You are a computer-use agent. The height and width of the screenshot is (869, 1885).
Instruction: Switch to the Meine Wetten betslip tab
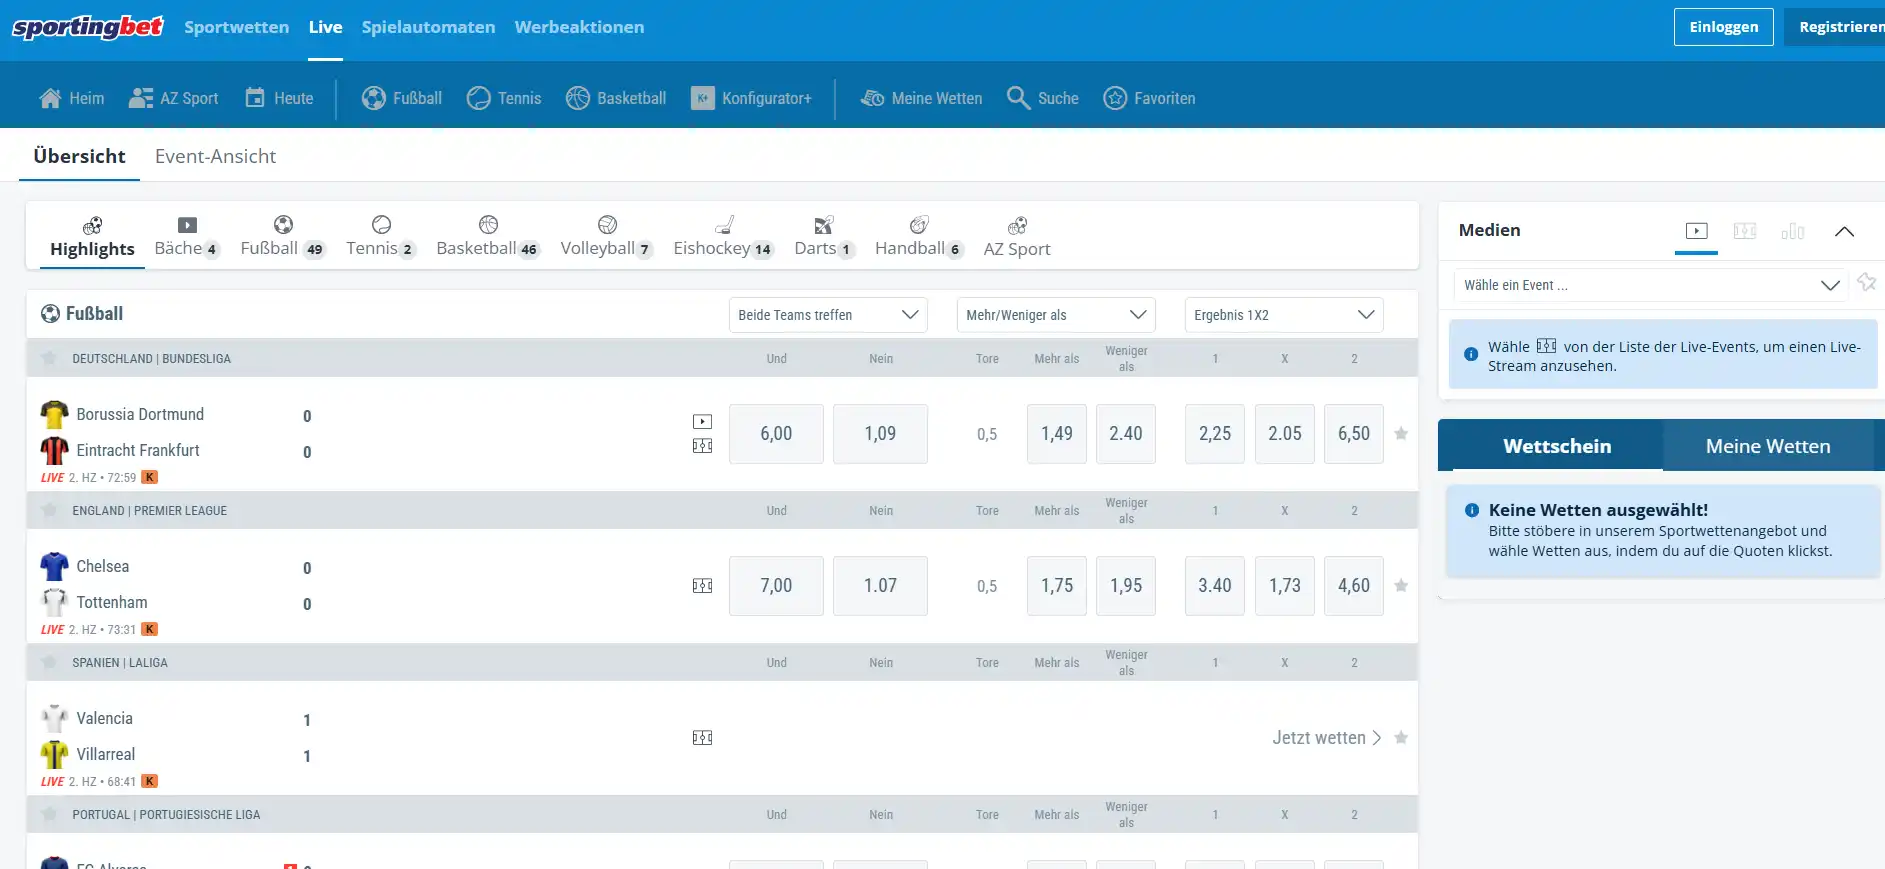click(x=1768, y=446)
